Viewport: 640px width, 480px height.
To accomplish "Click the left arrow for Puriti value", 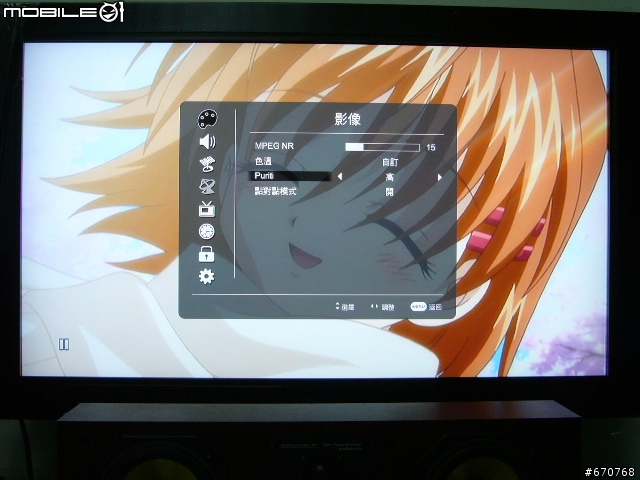I will pyautogui.click(x=340, y=177).
